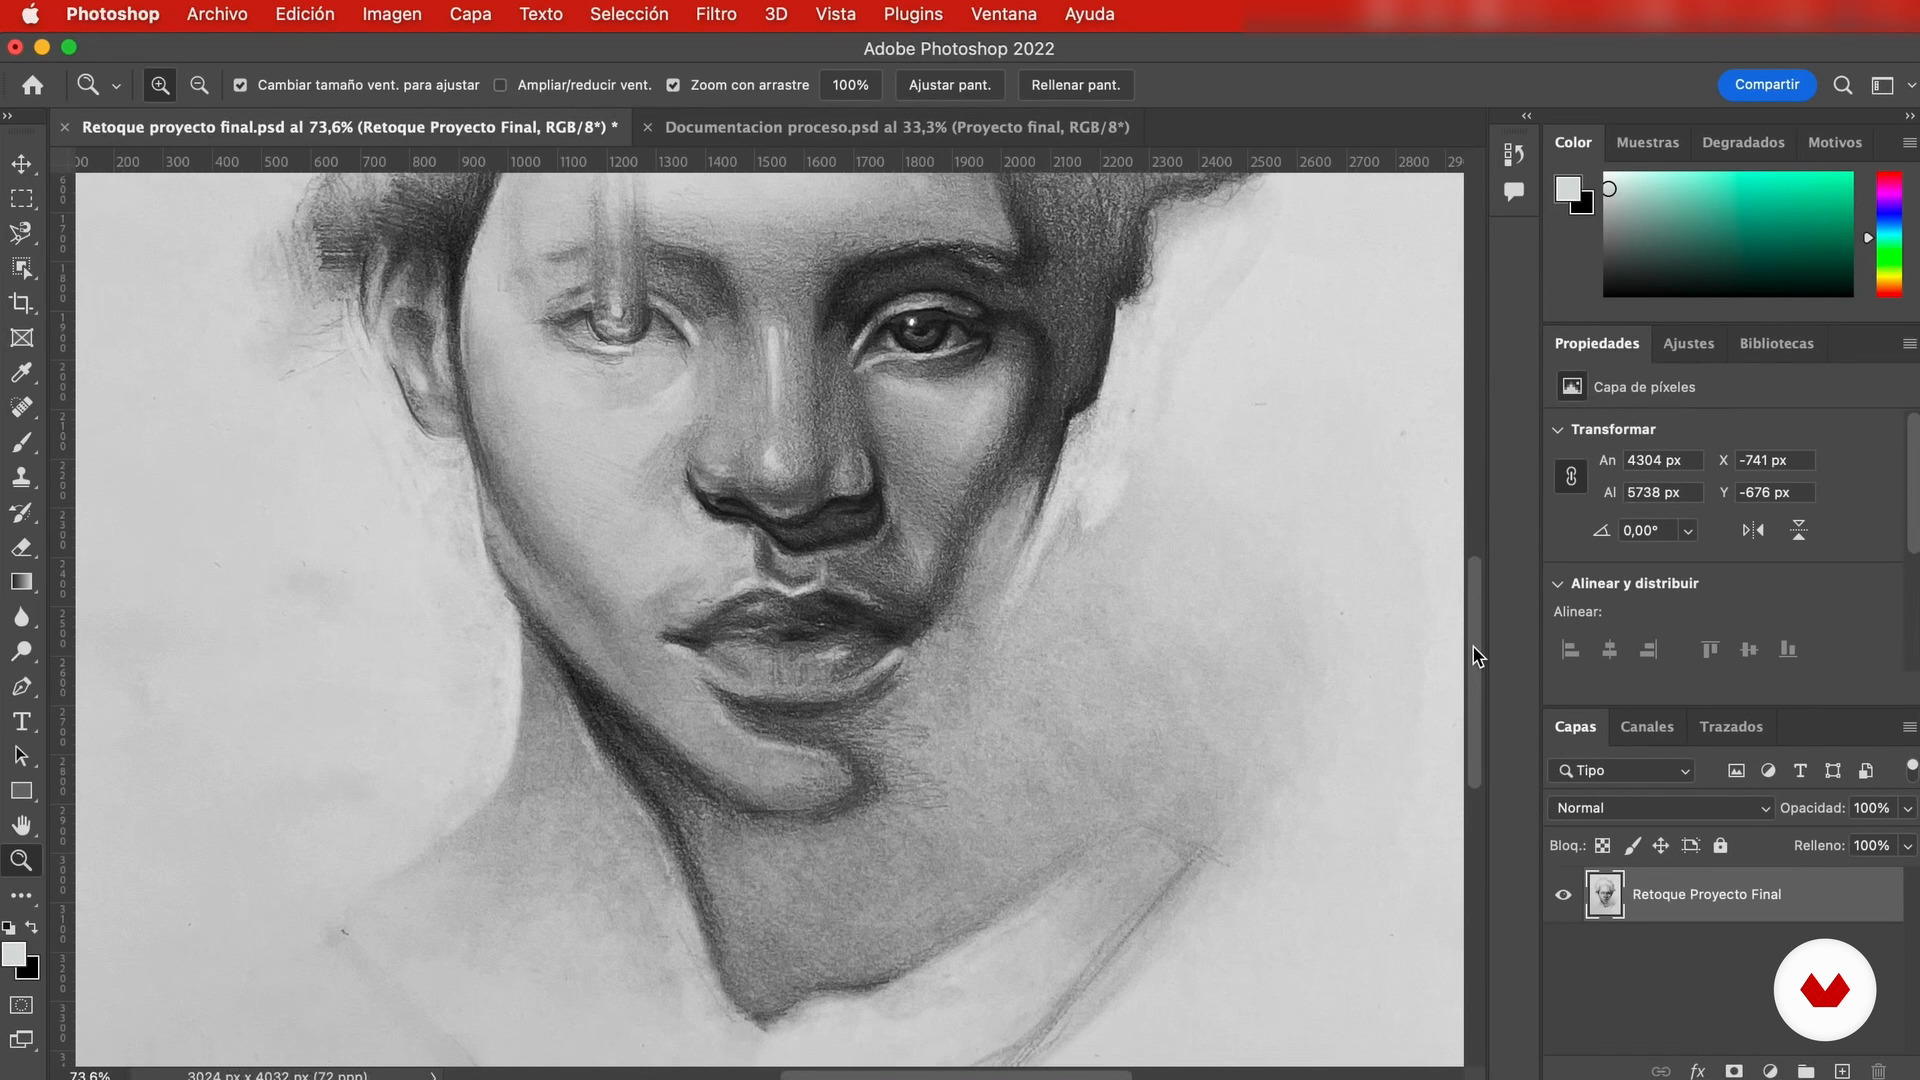Collapse the Transformar section

[x=1557, y=429]
